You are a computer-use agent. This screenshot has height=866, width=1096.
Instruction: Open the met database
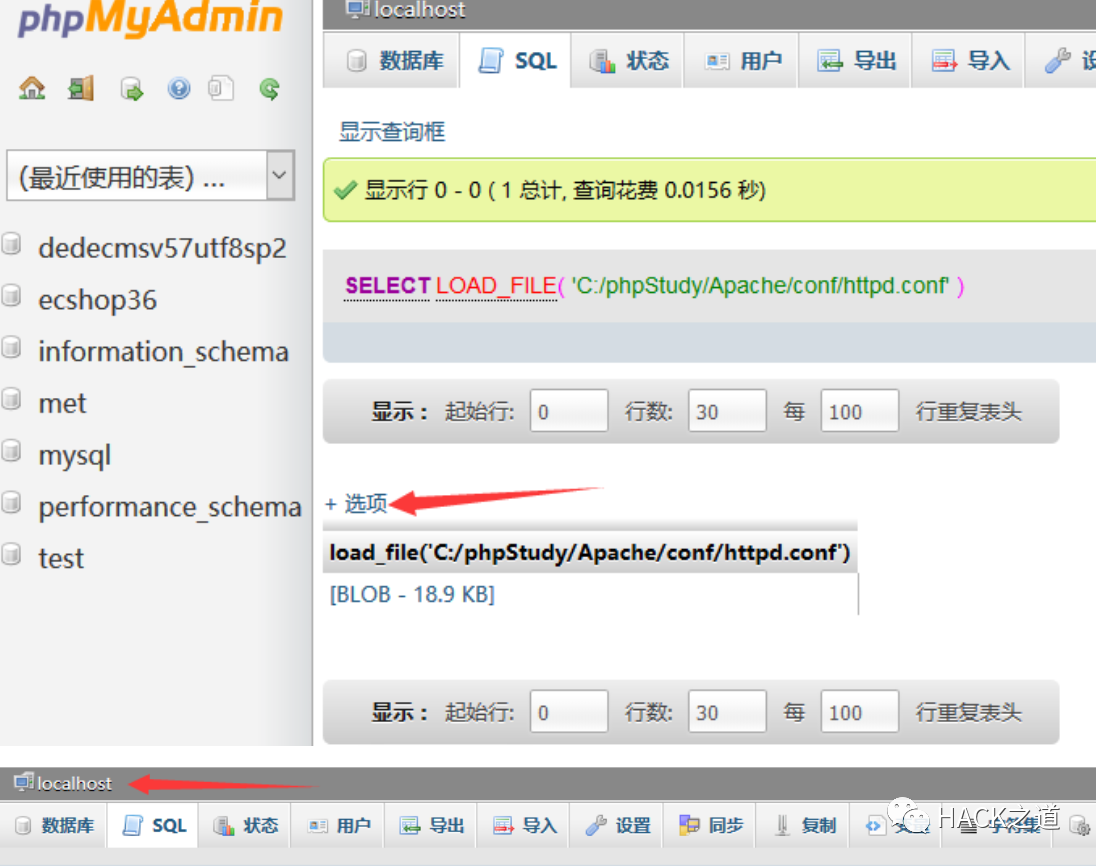(62, 403)
